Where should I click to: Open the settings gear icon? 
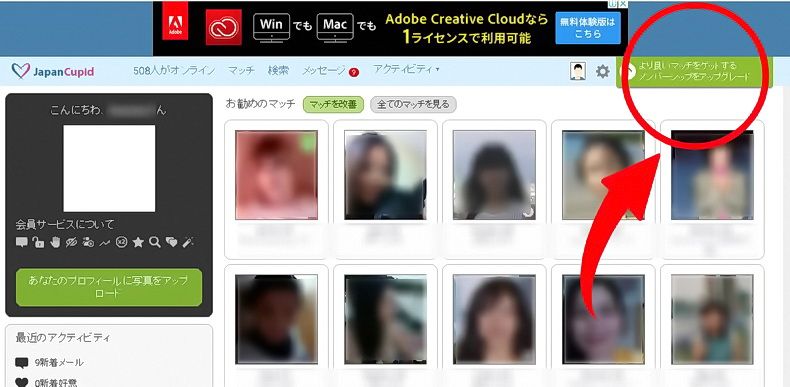(603, 72)
